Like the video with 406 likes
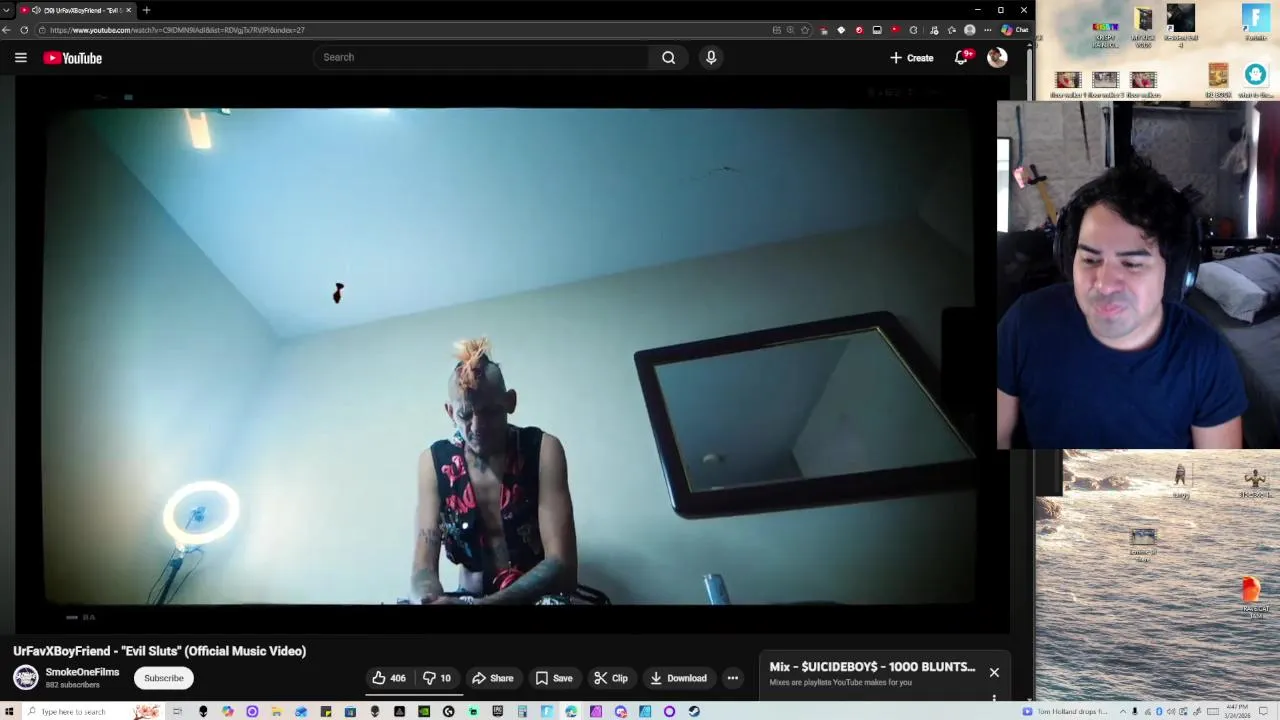Screen dimensions: 1280x720 [389, 678]
